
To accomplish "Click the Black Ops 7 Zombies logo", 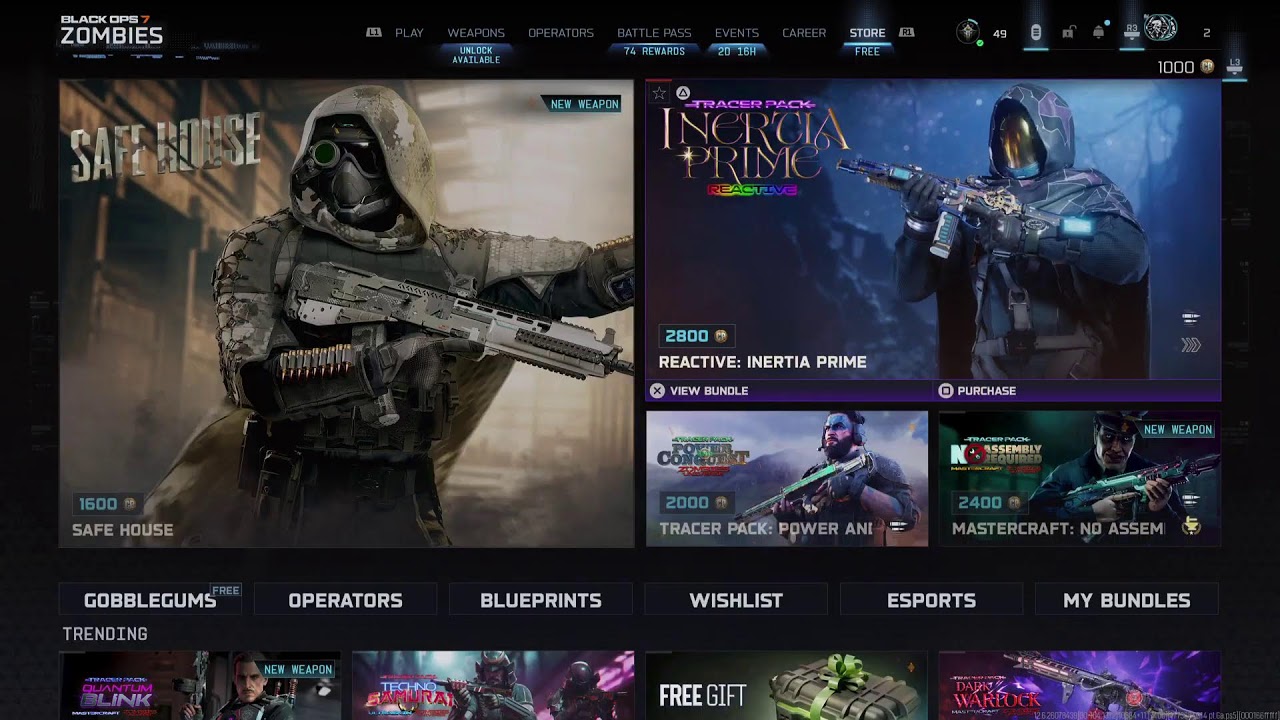I will [111, 30].
